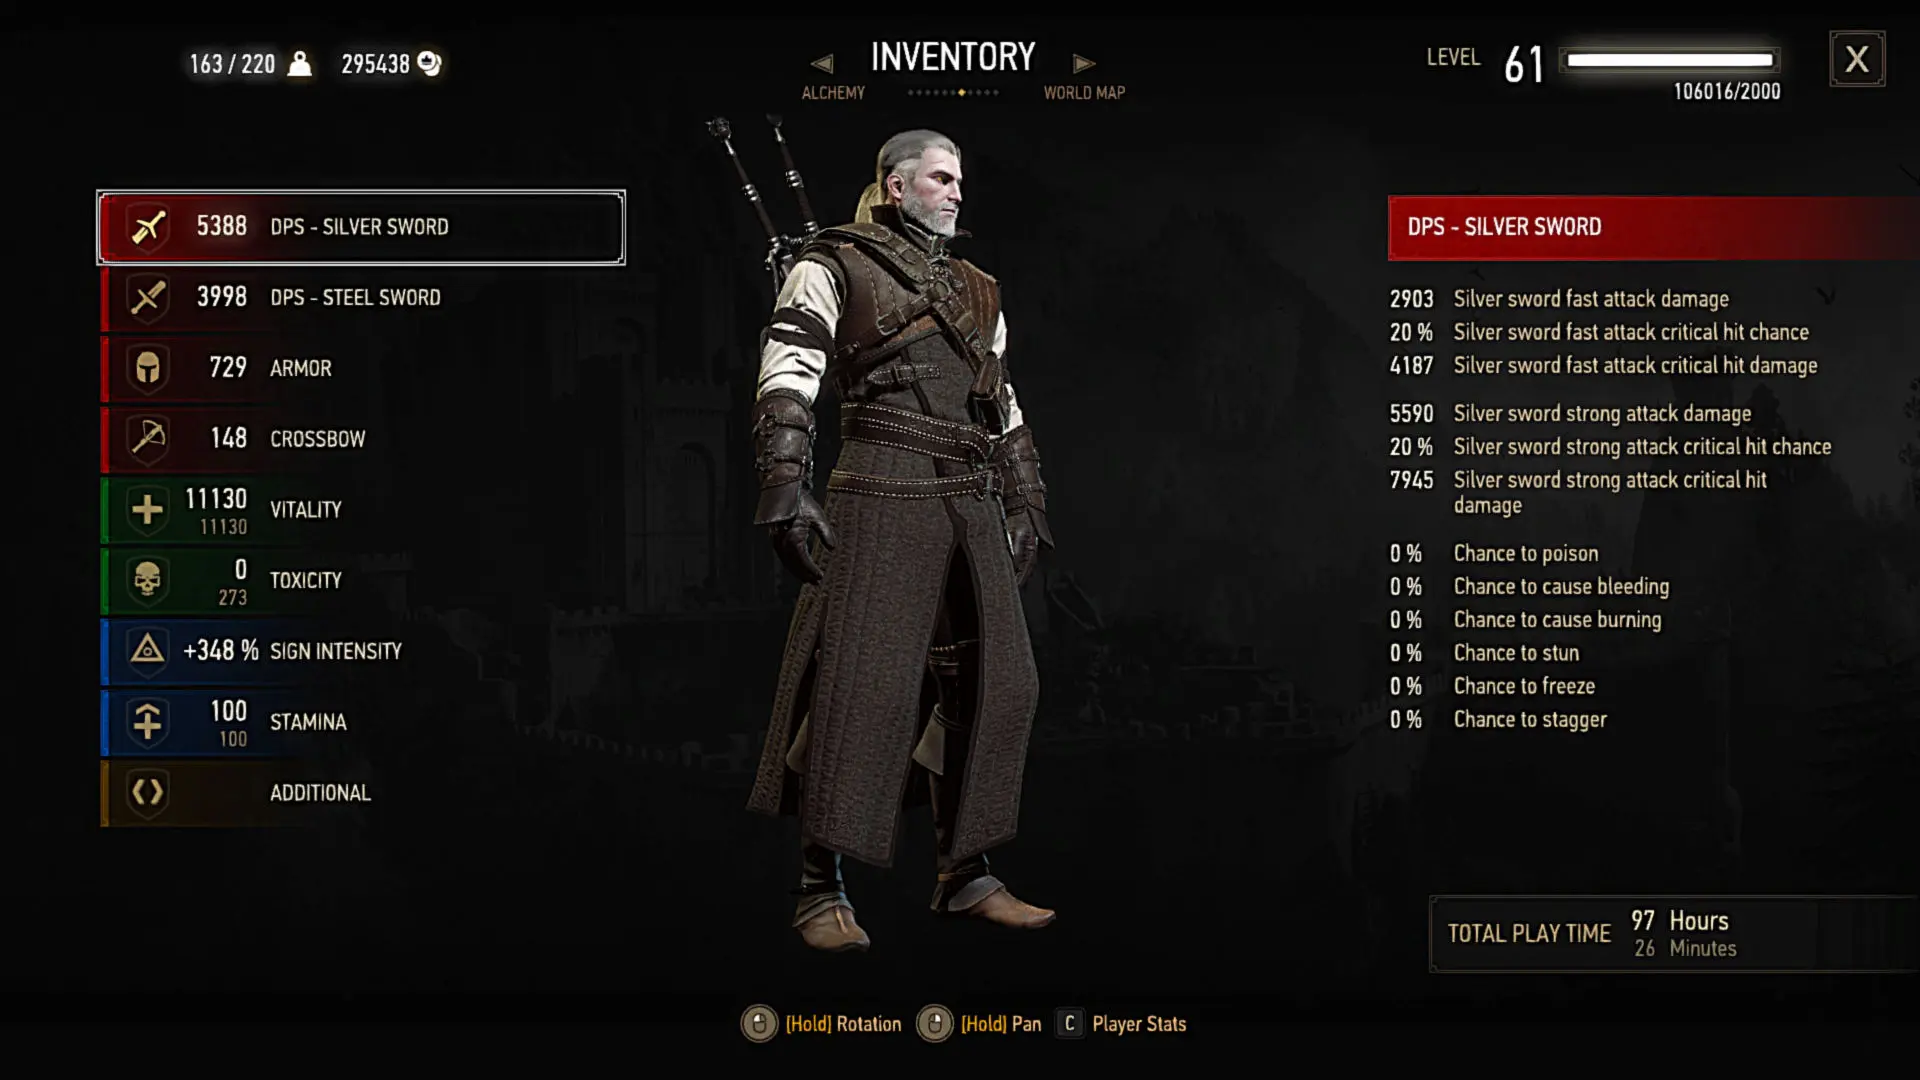Switch to the World Map tab
Screen dimensions: 1920x1080
(1084, 92)
